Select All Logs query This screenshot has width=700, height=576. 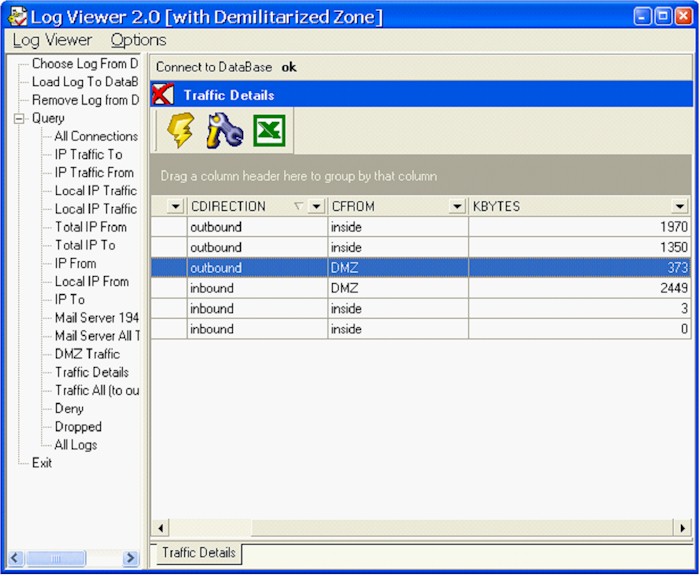pos(76,445)
